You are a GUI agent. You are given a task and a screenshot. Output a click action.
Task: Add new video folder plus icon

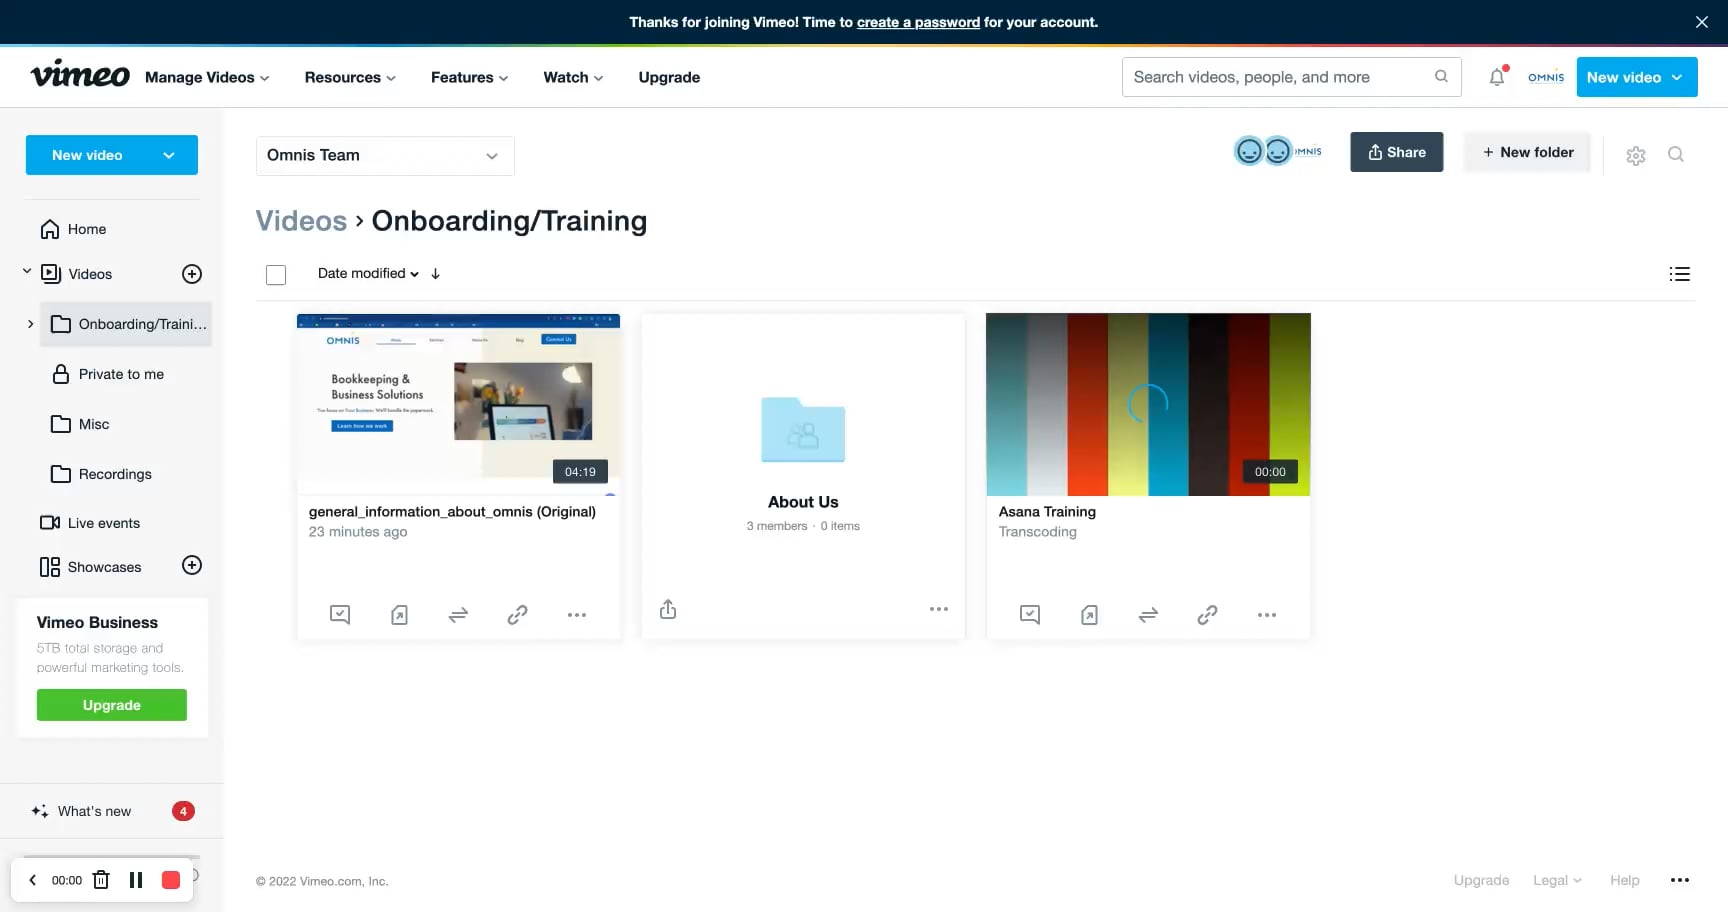192,274
